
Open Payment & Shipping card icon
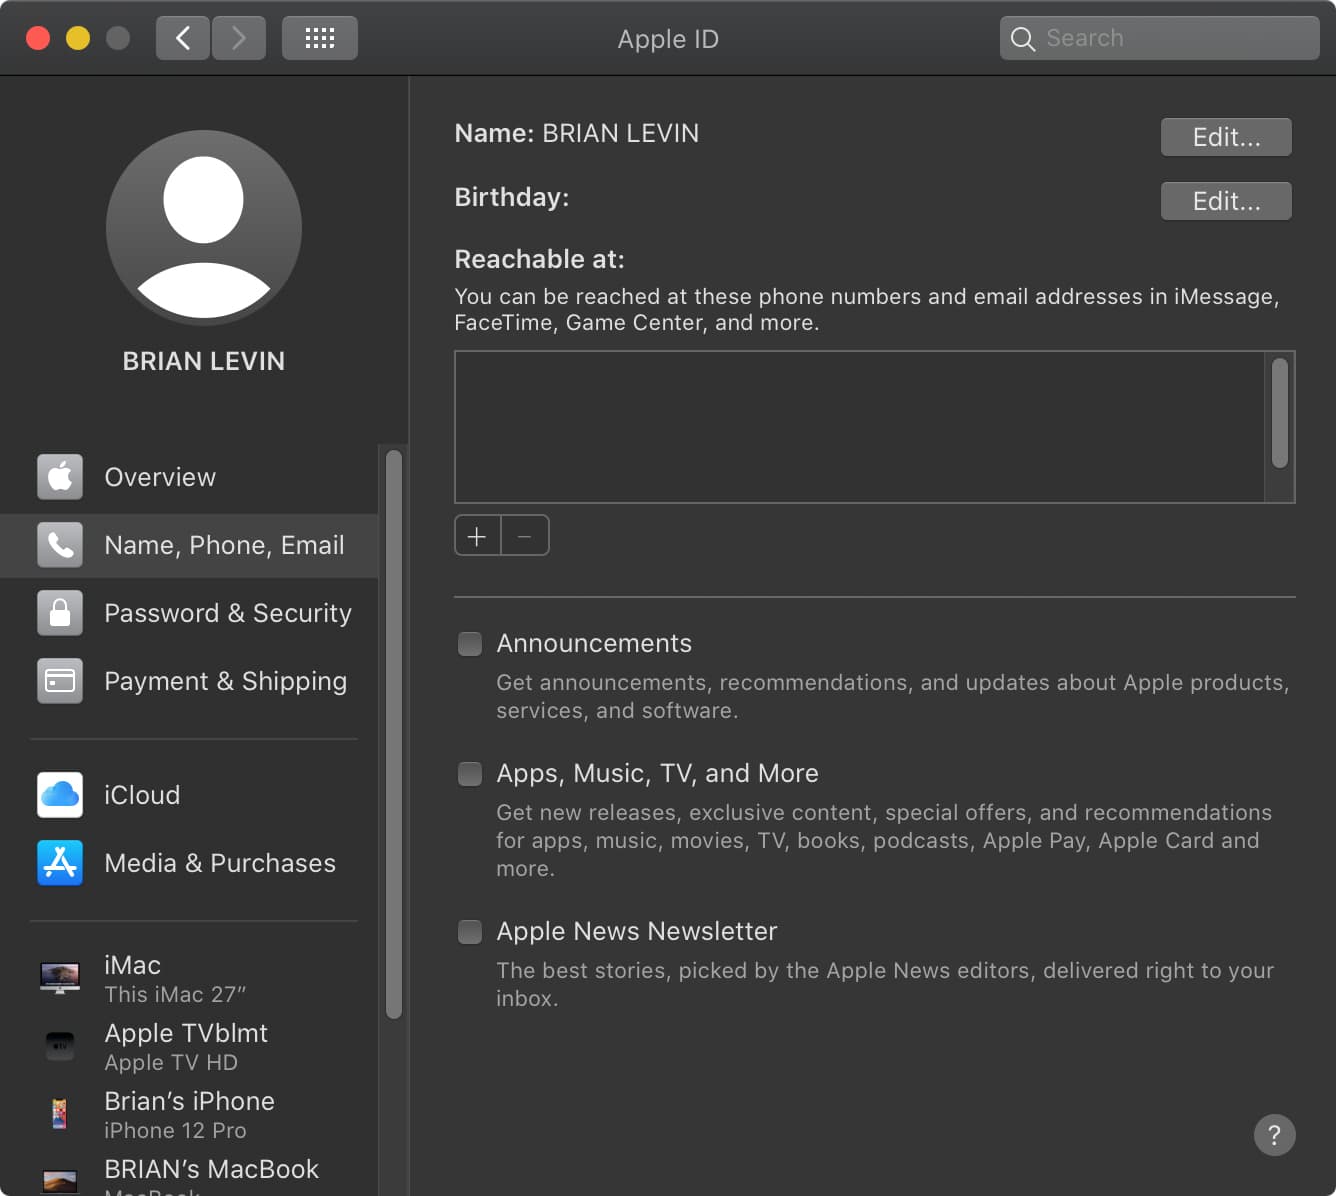tap(60, 681)
